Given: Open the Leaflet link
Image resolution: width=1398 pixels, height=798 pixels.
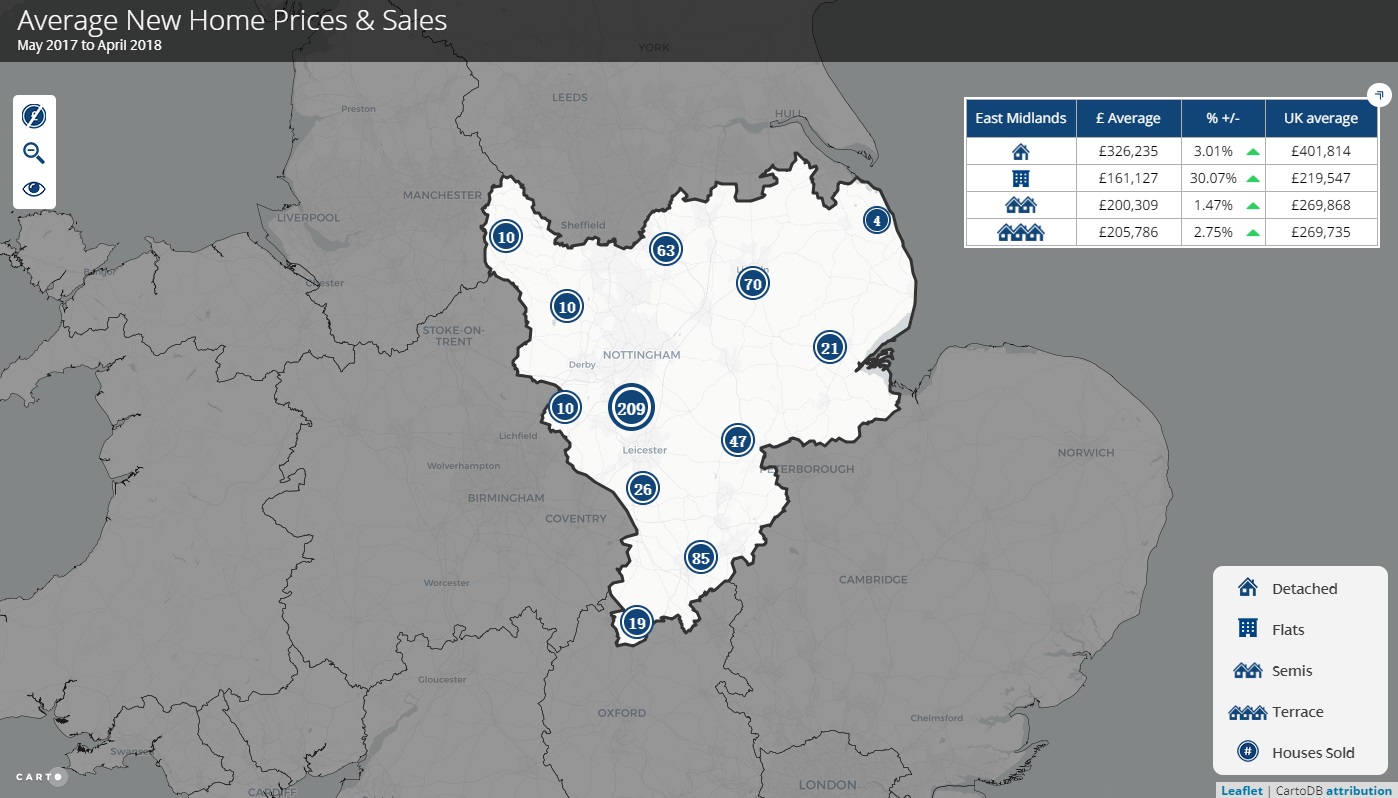Looking at the screenshot, I should tap(1241, 790).
